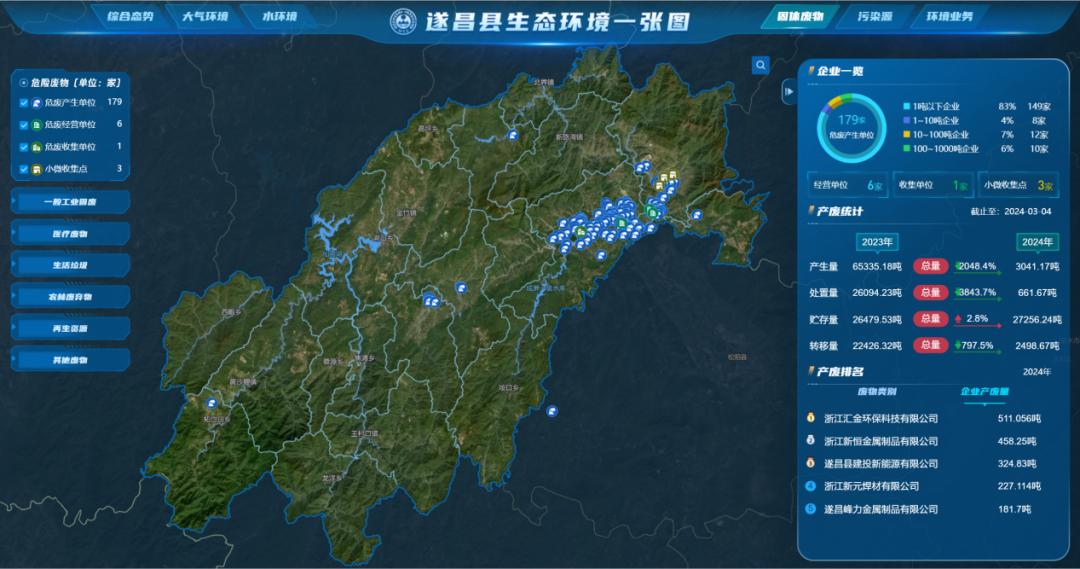
Task: Open the 大气环境 top tab
Action: coord(205,16)
